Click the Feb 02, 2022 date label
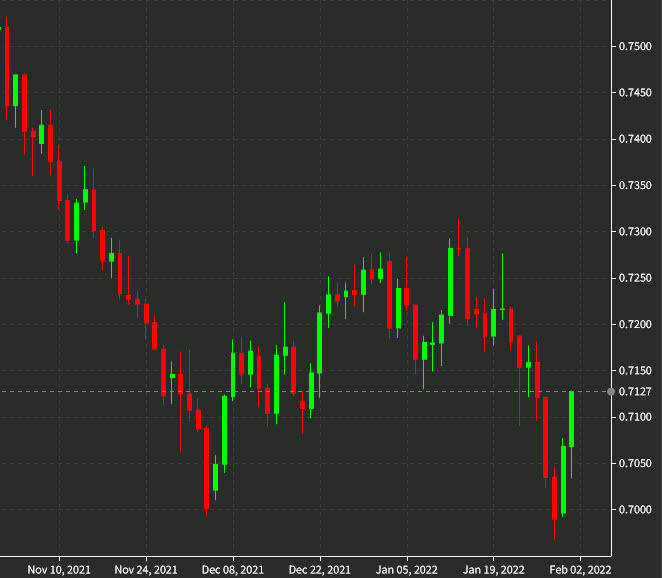 click(579, 569)
